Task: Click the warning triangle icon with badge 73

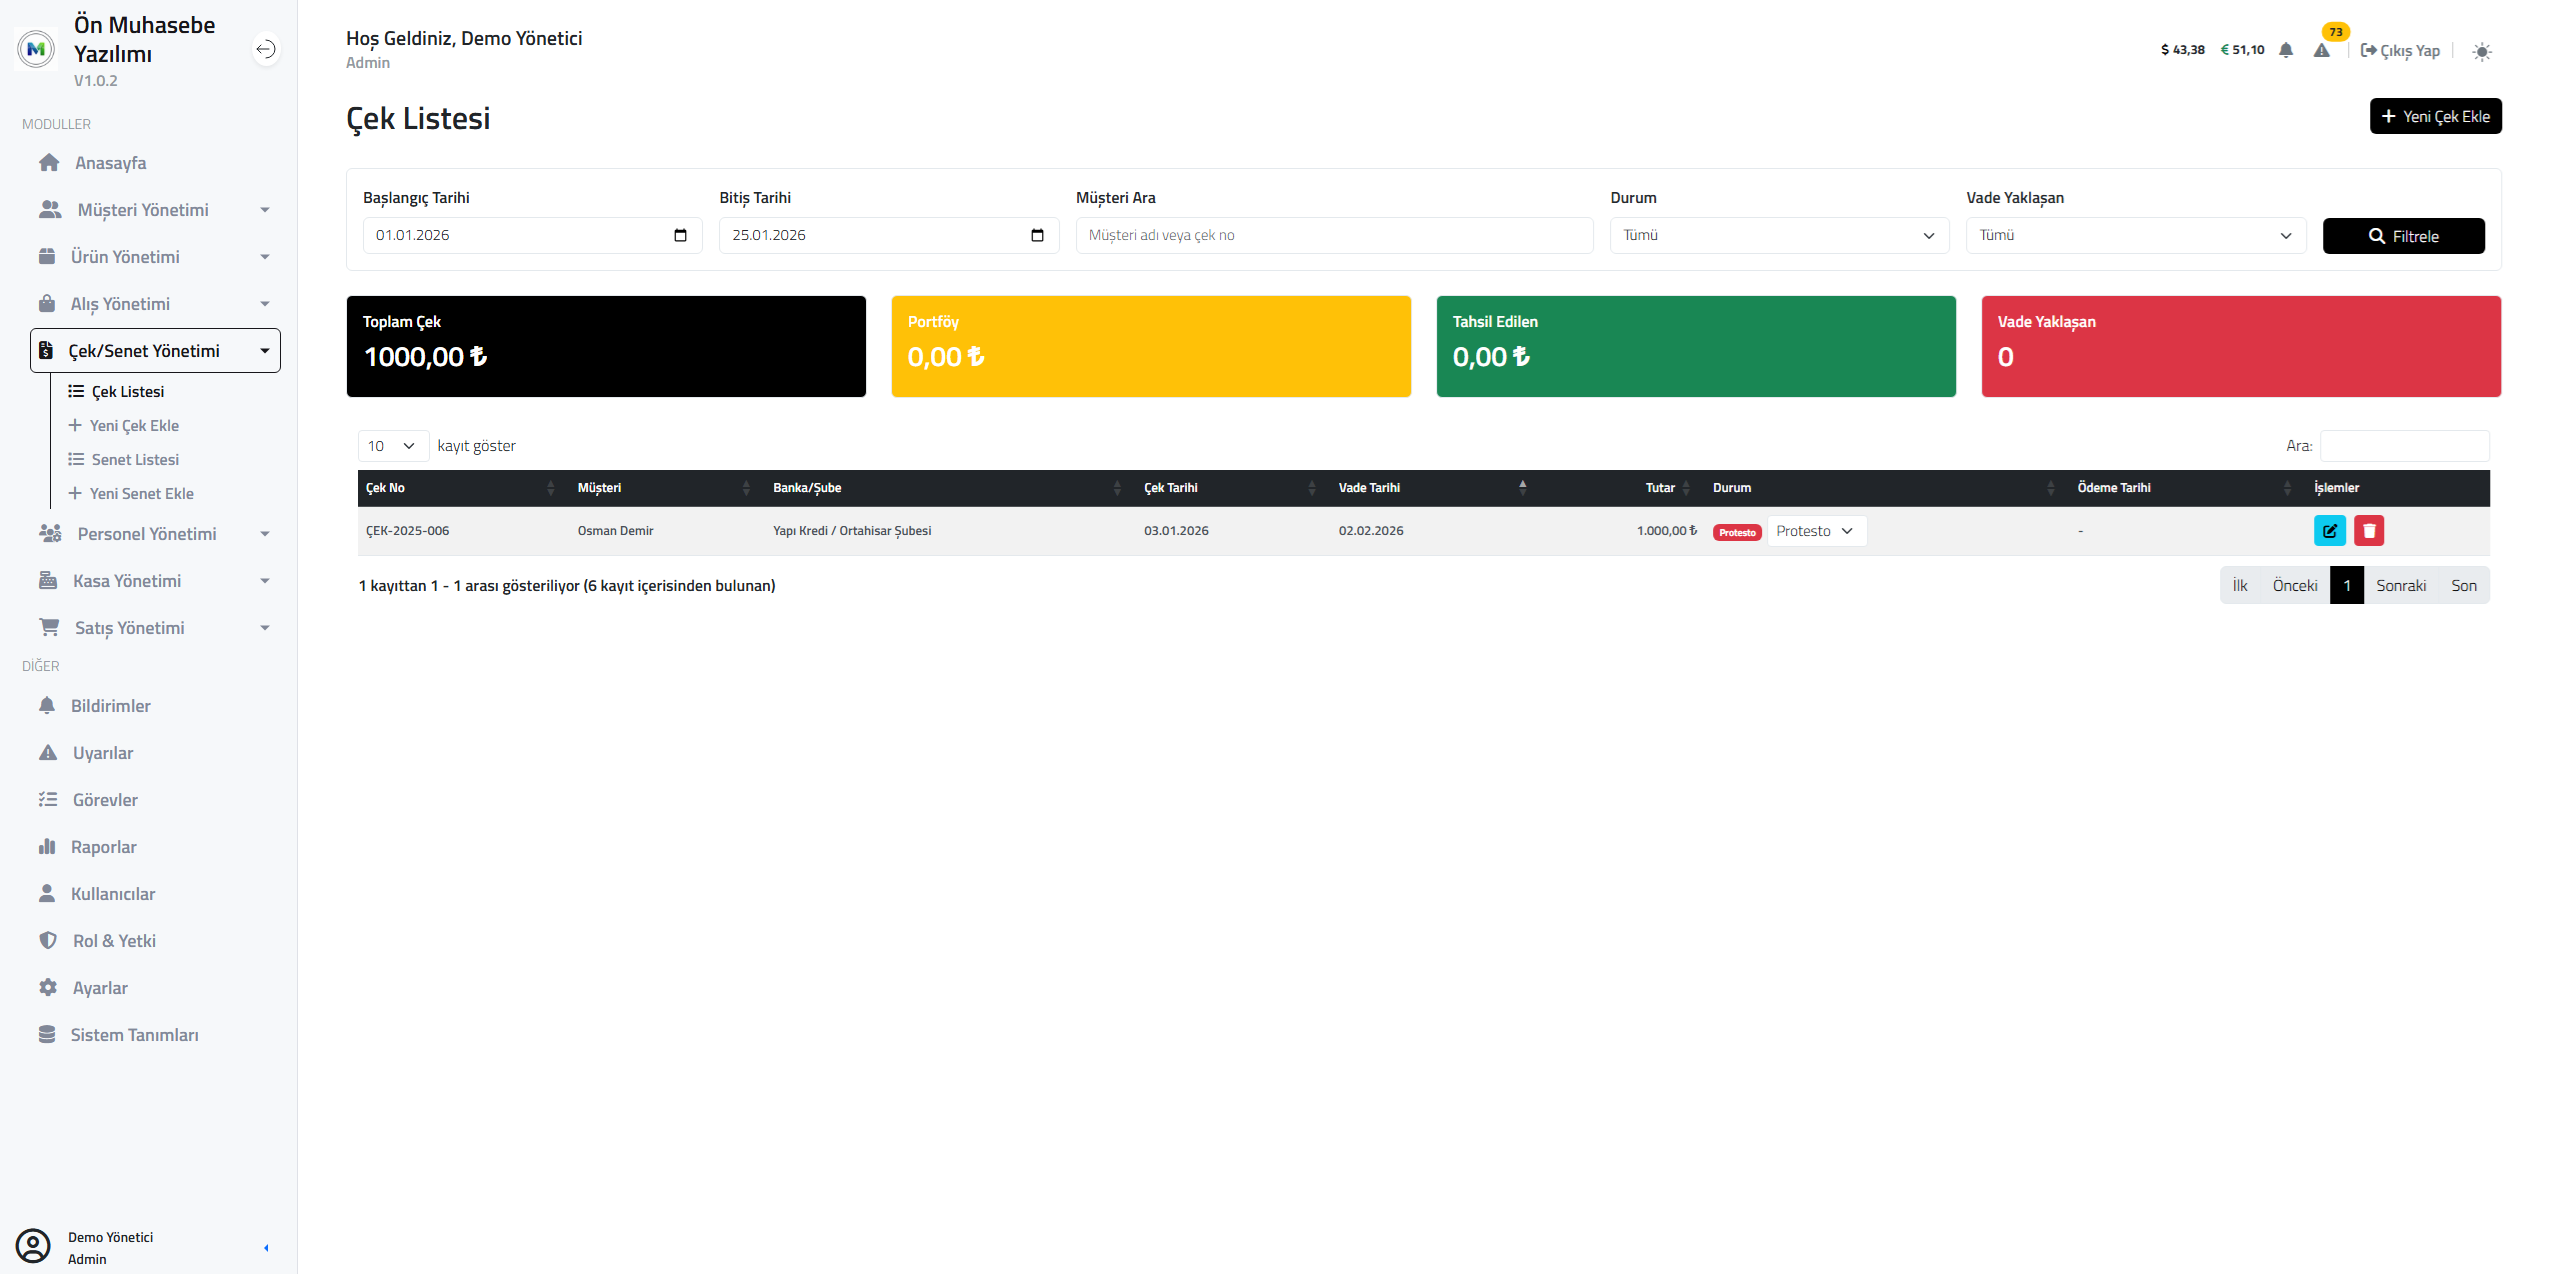Action: (2321, 50)
